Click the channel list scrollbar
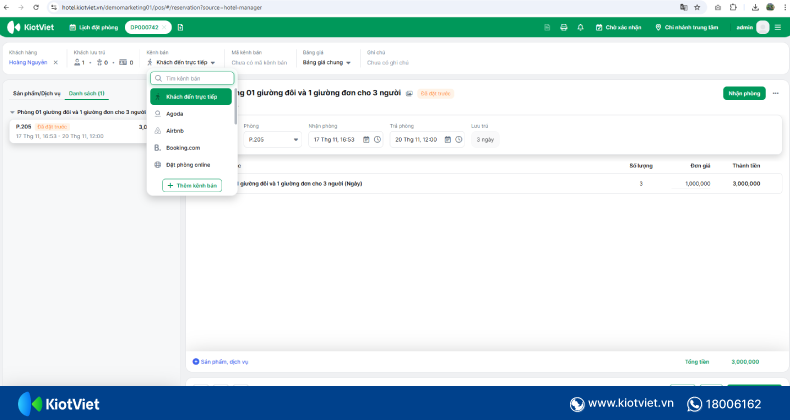This screenshot has height=420, width=790. click(235, 106)
